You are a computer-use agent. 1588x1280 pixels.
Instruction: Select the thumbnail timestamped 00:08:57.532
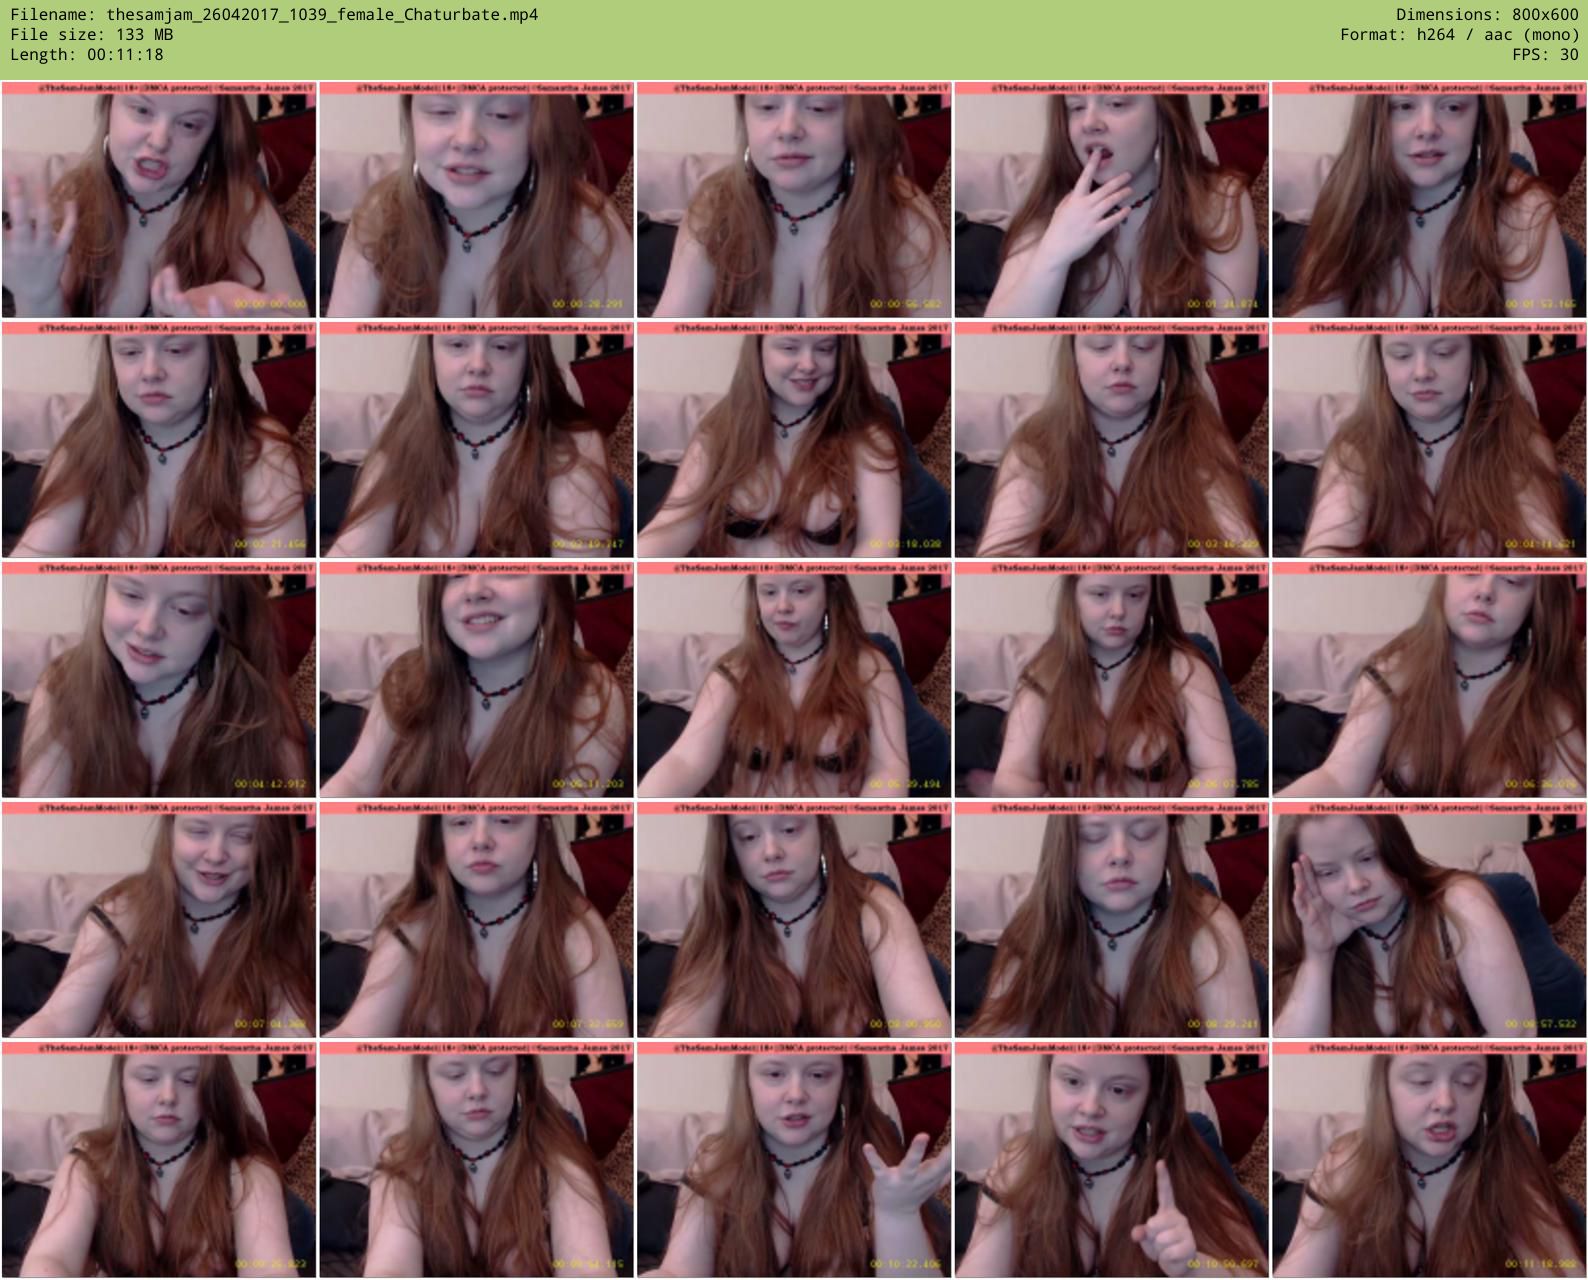point(1429,920)
